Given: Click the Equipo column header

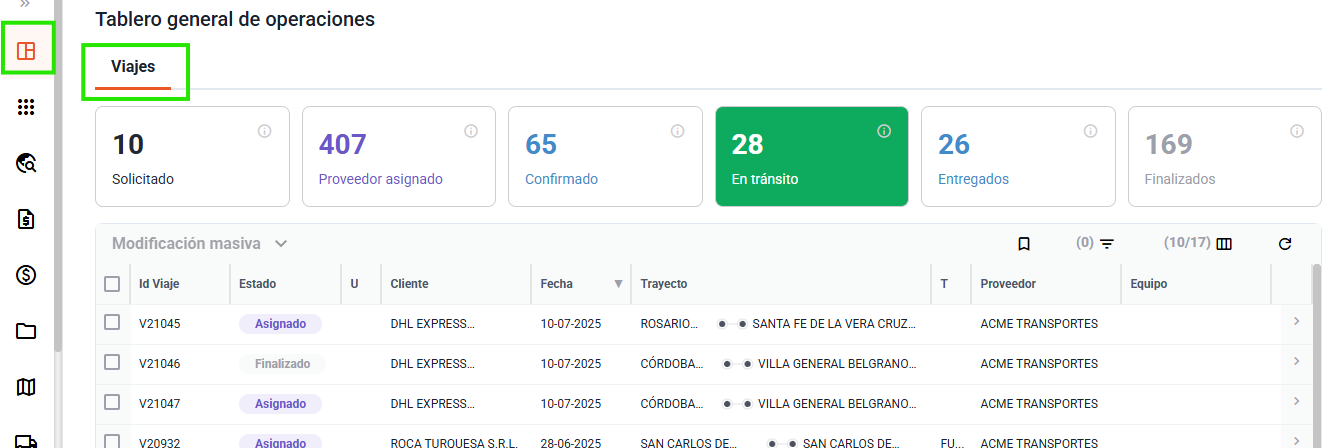Looking at the screenshot, I should (x=1149, y=284).
